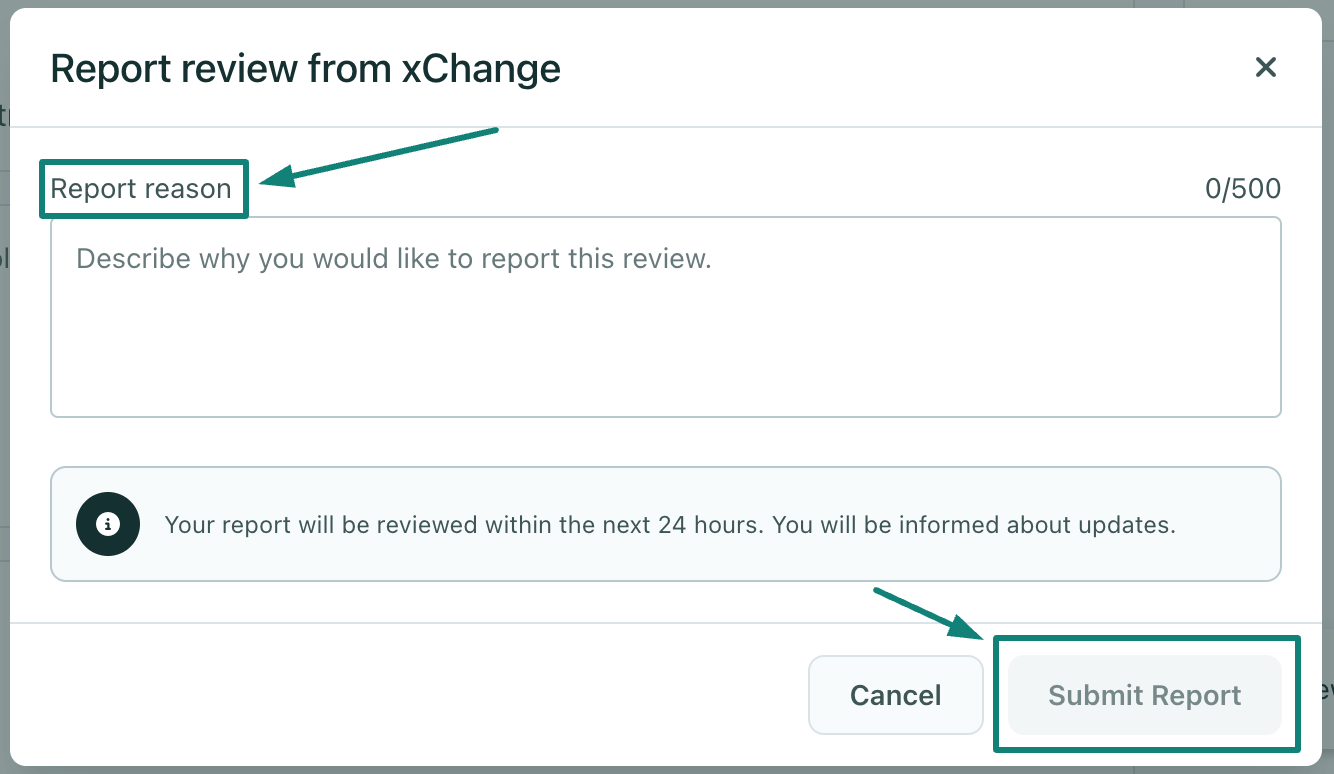Image resolution: width=1334 pixels, height=774 pixels.
Task: Click the "Report reason" field label
Action: [141, 189]
